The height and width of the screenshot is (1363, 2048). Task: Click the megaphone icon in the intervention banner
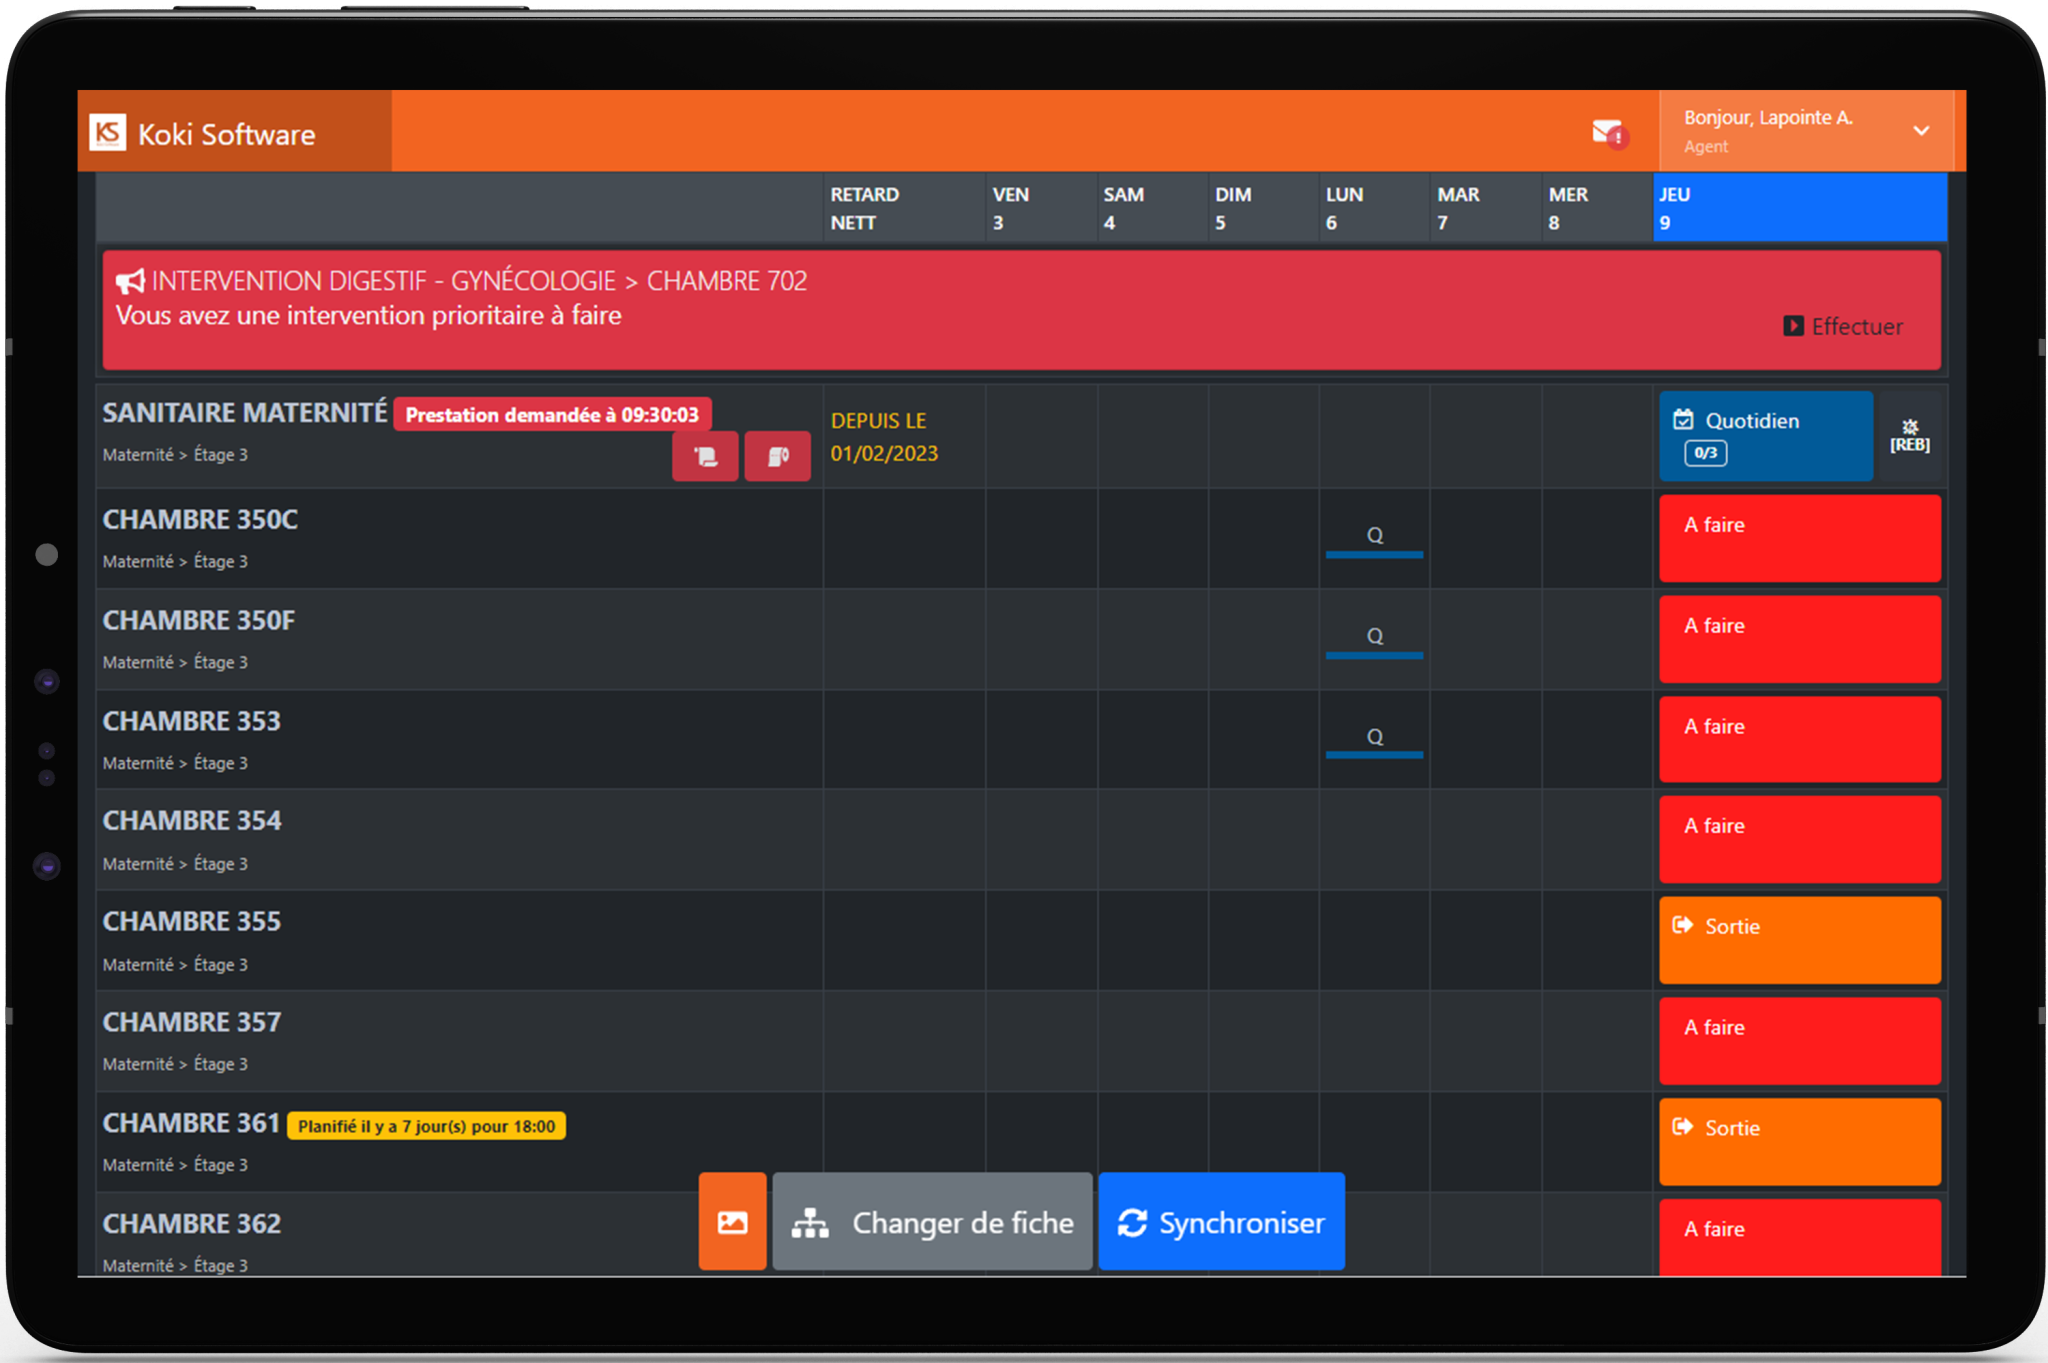(131, 281)
